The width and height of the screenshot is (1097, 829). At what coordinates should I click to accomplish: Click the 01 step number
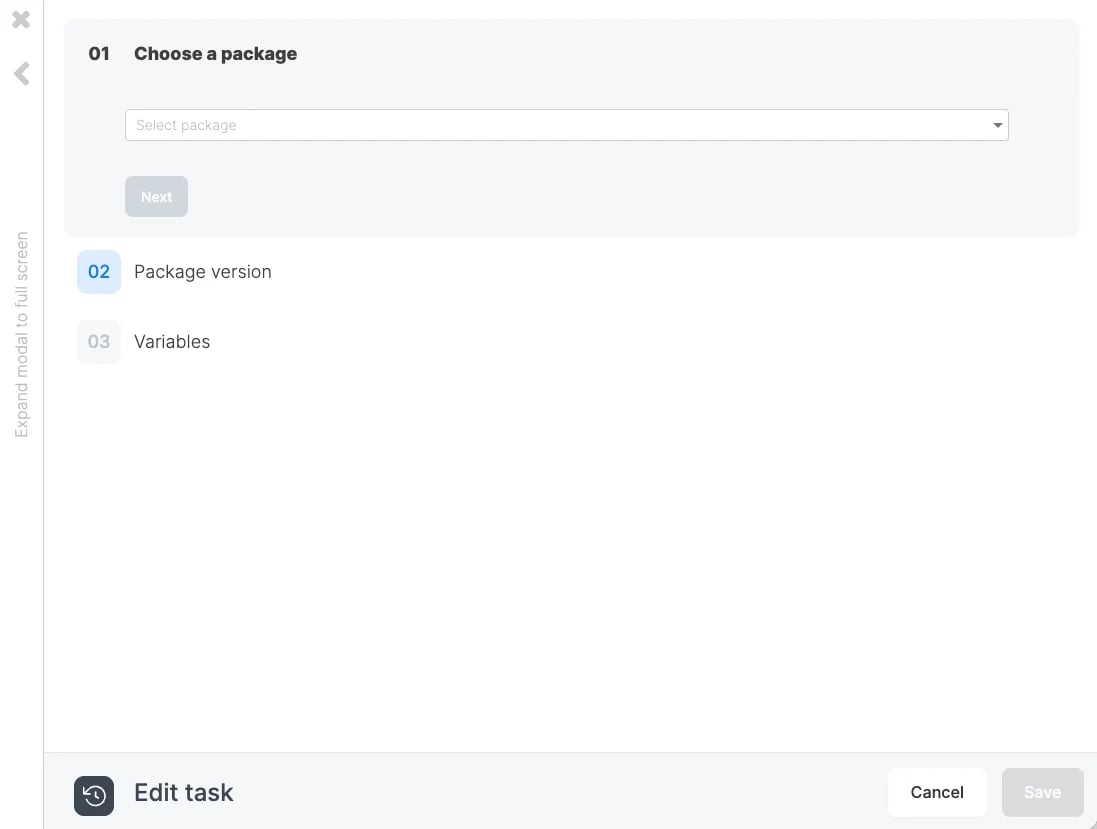99,54
